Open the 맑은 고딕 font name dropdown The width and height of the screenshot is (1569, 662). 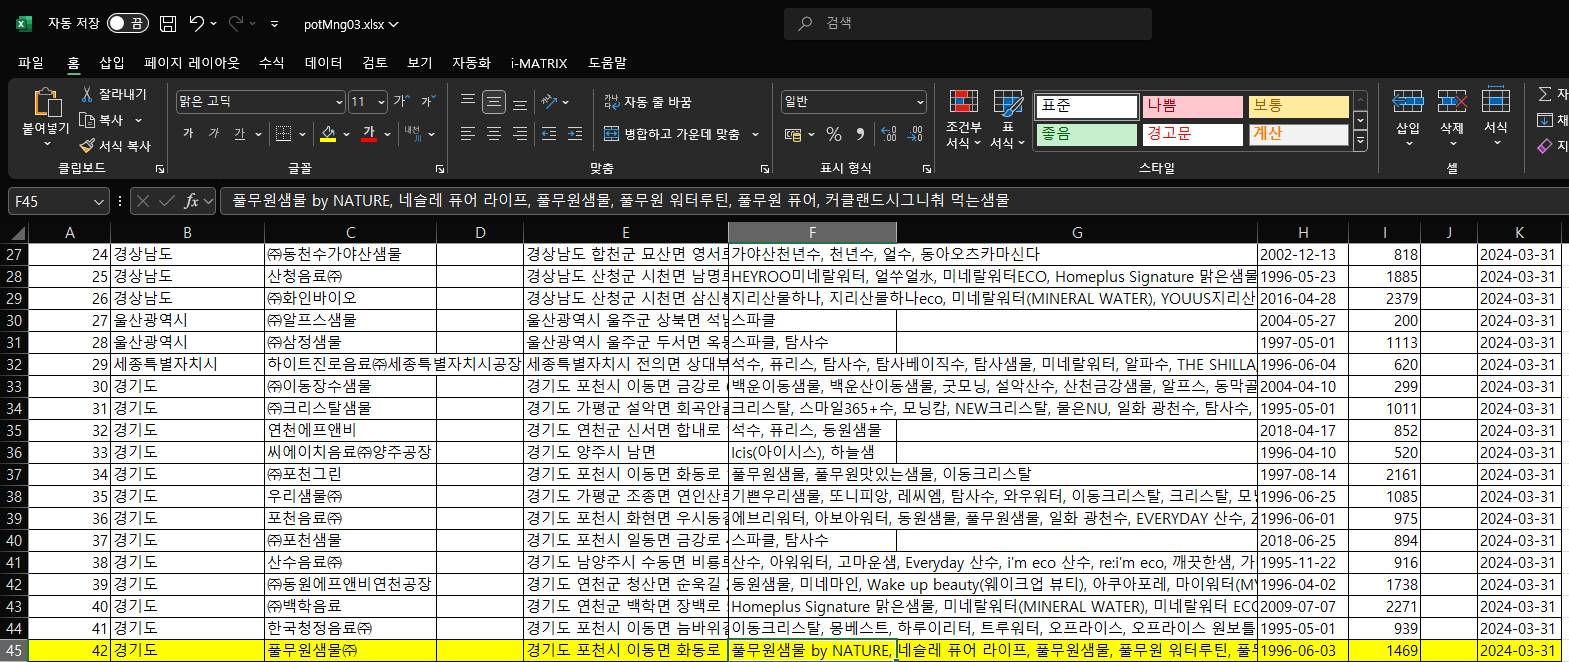[339, 102]
